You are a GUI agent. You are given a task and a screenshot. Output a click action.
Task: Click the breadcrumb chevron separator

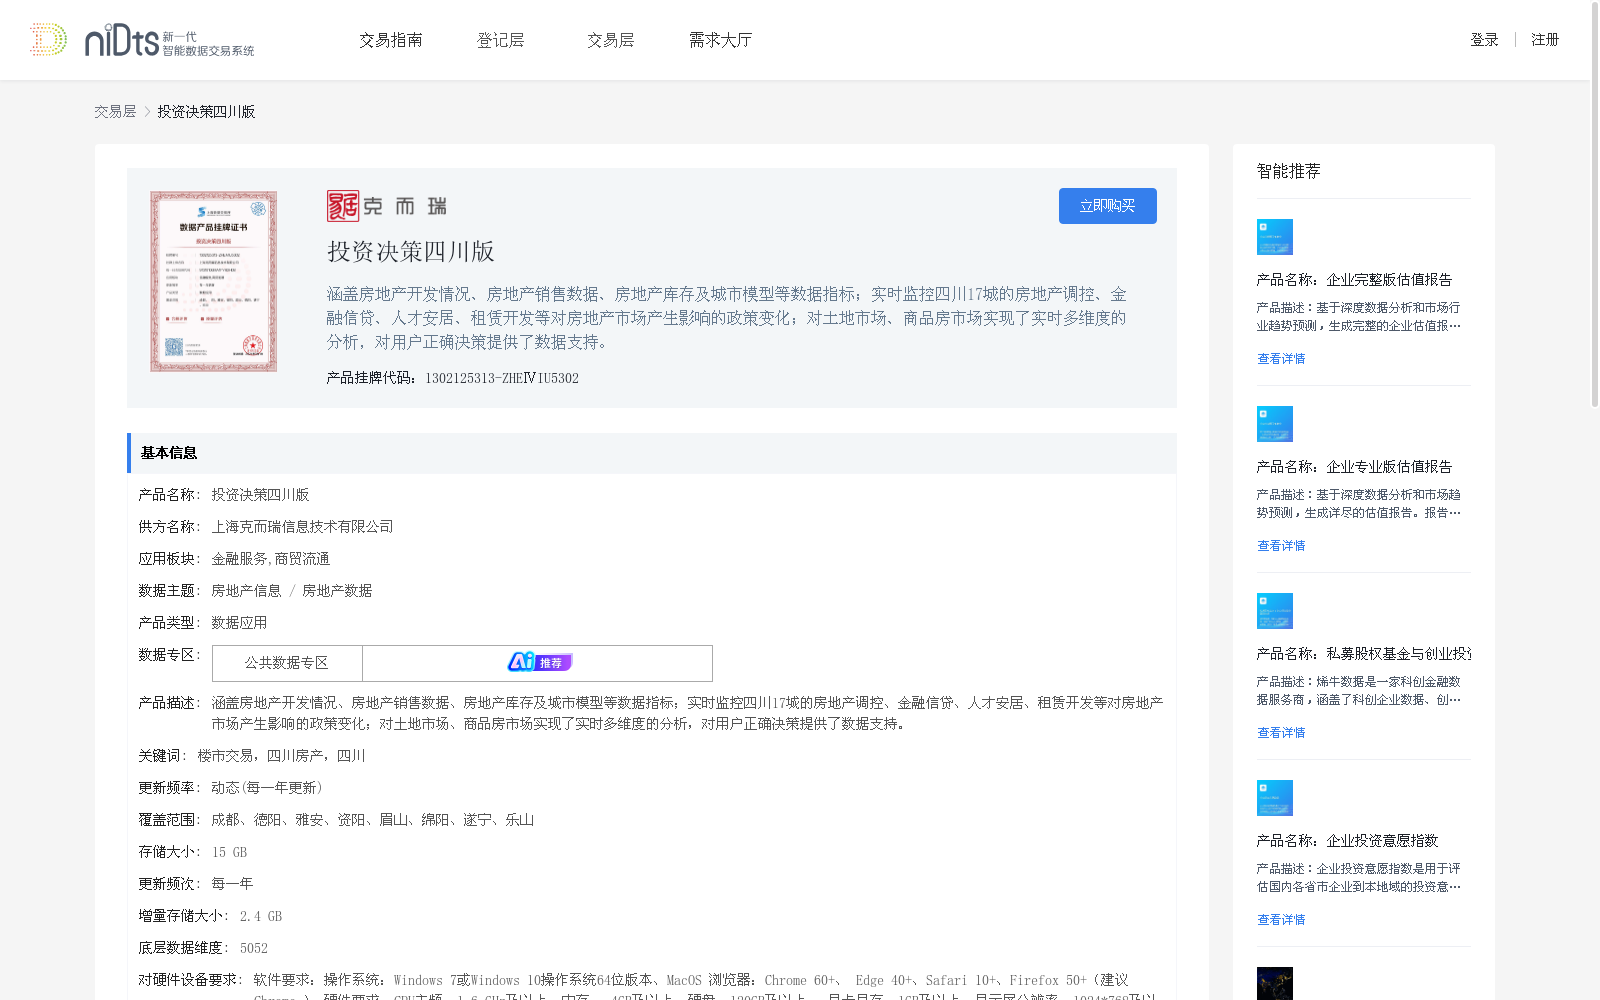click(x=147, y=112)
